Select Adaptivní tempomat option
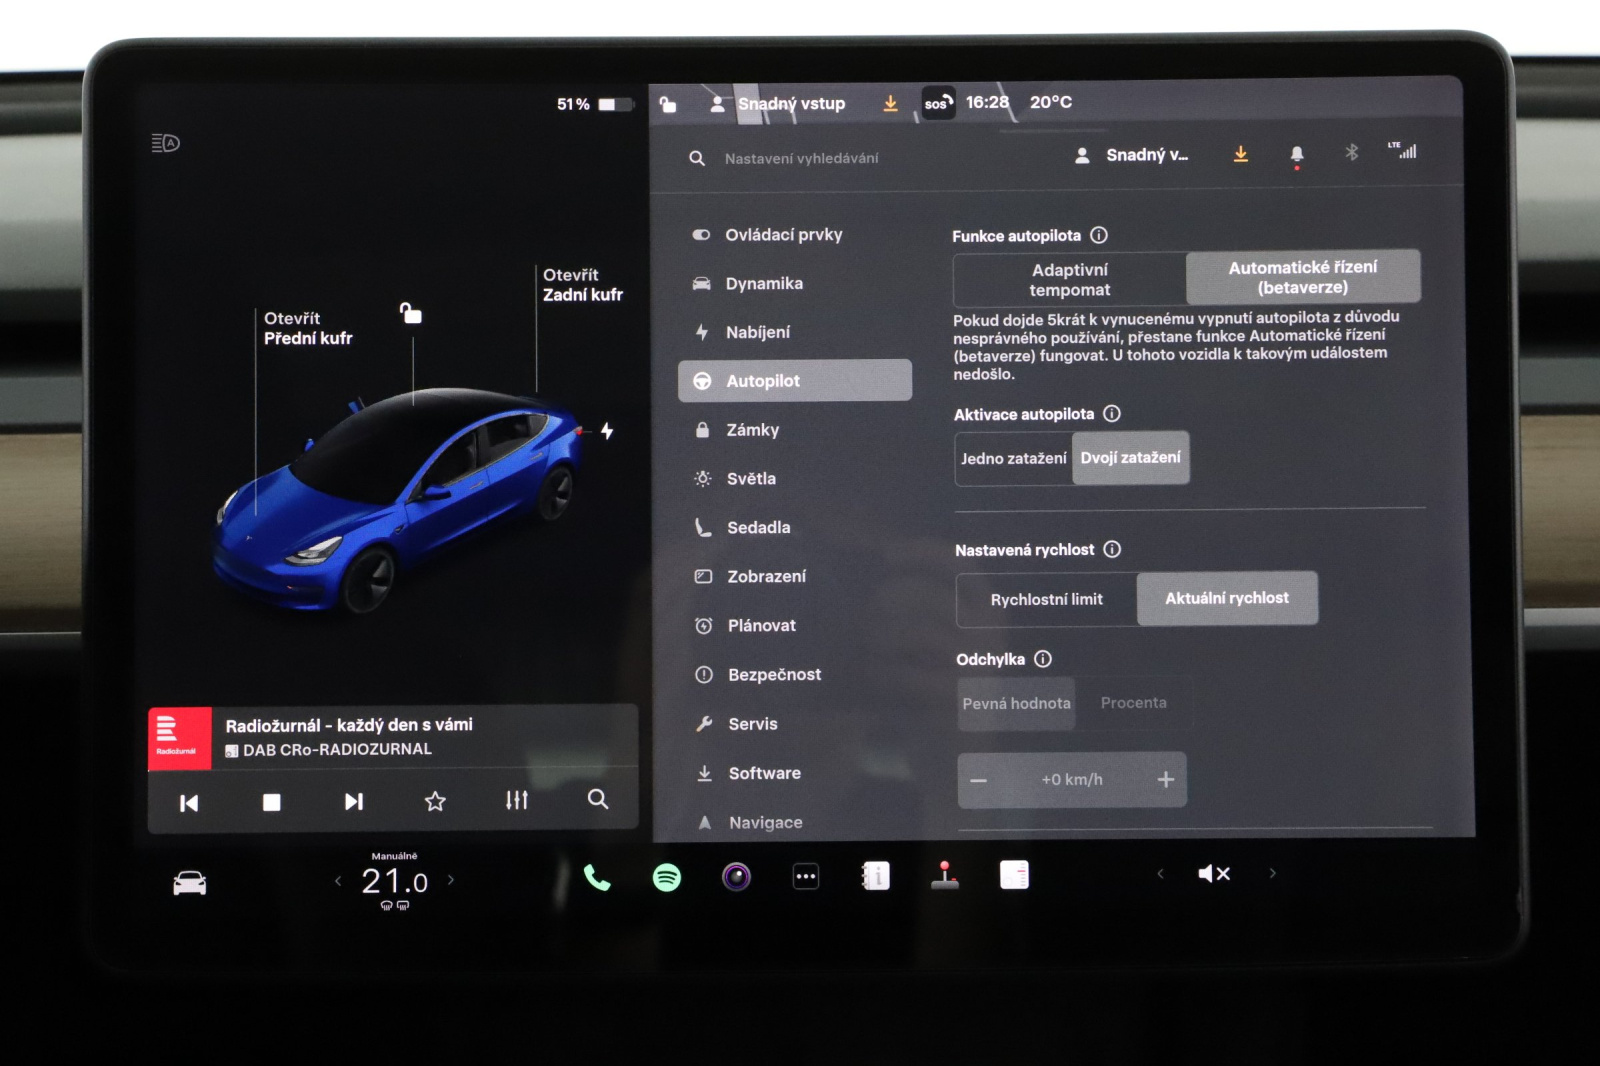1600x1066 pixels. (x=1070, y=280)
